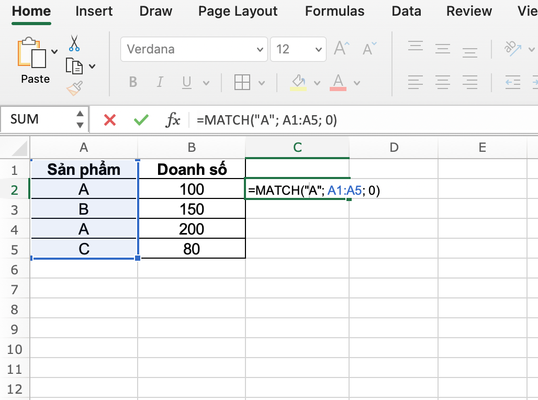This screenshot has height=400, width=538.
Task: Select the cell containing 80
Action: (x=192, y=249)
